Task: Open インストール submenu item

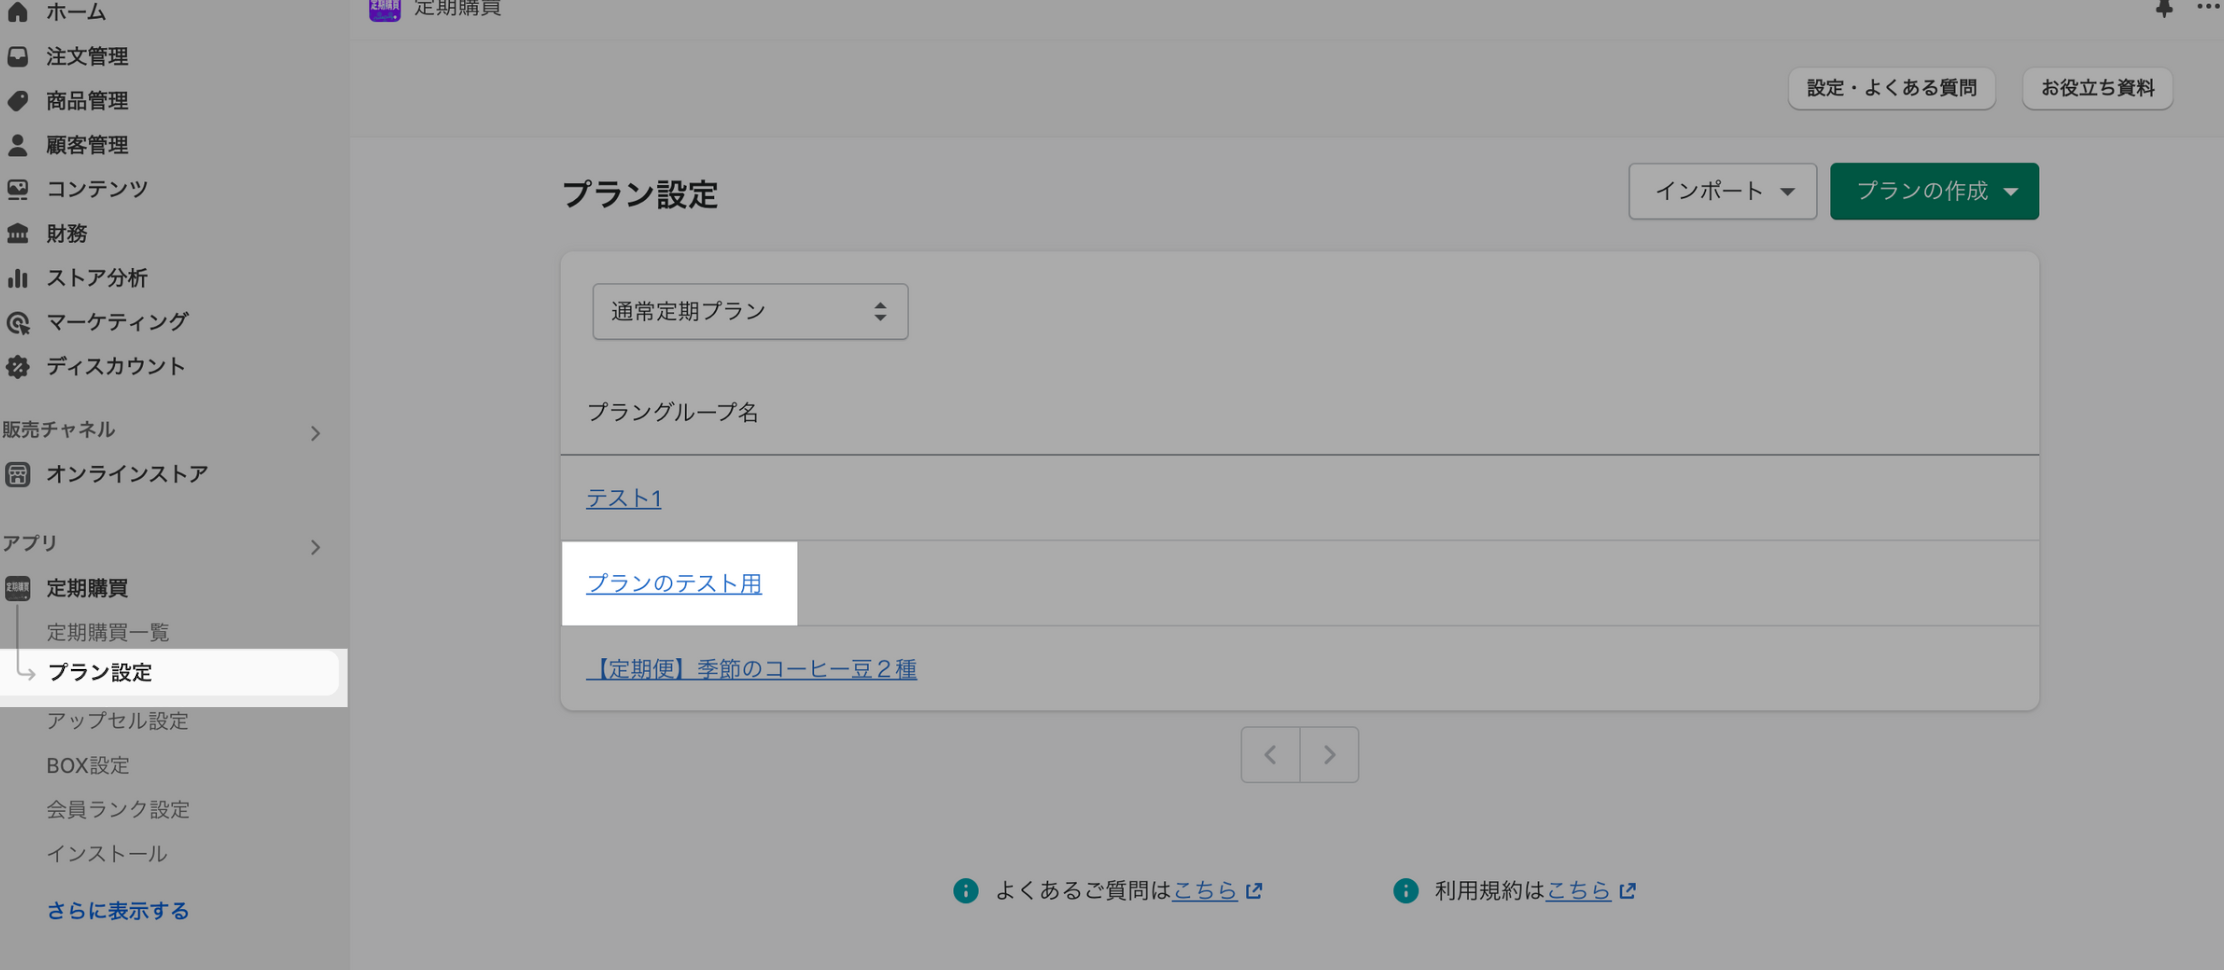Action: pyautogui.click(x=107, y=854)
